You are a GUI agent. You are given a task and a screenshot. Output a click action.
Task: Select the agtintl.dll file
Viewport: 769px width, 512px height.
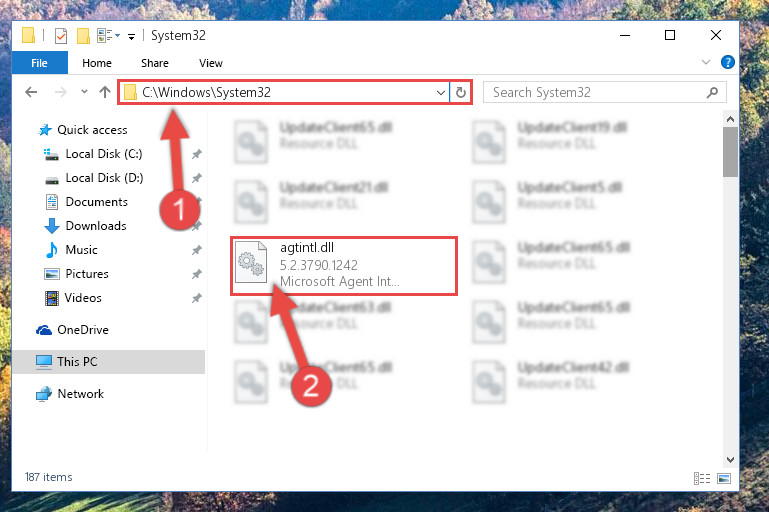point(344,265)
